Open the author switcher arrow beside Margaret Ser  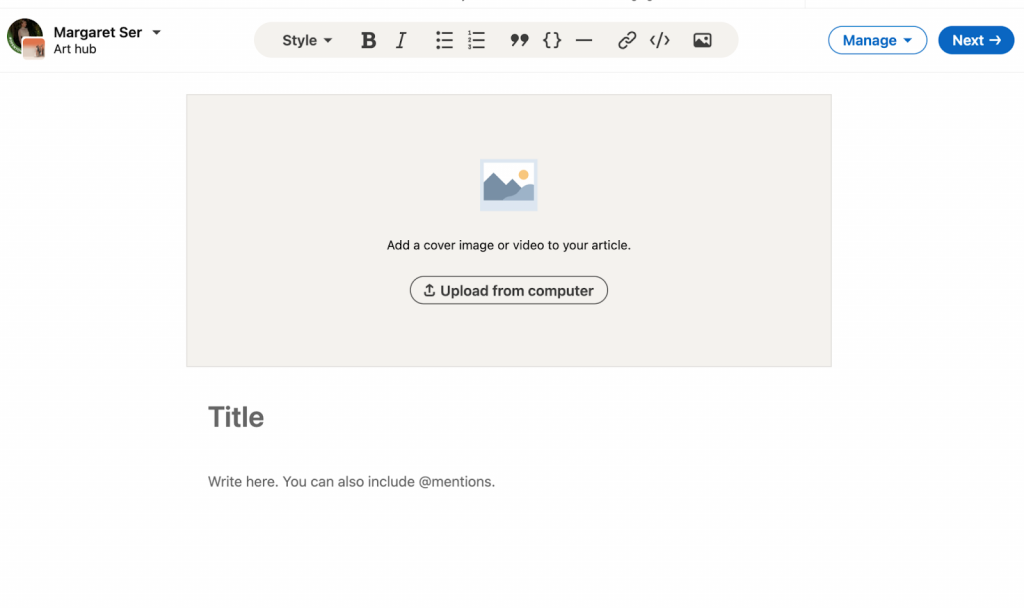coord(157,32)
